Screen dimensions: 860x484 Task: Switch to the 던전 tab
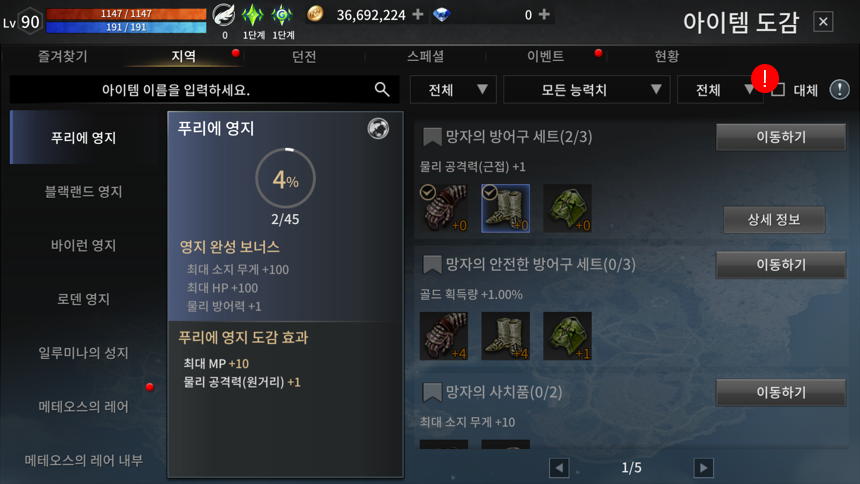(x=304, y=56)
